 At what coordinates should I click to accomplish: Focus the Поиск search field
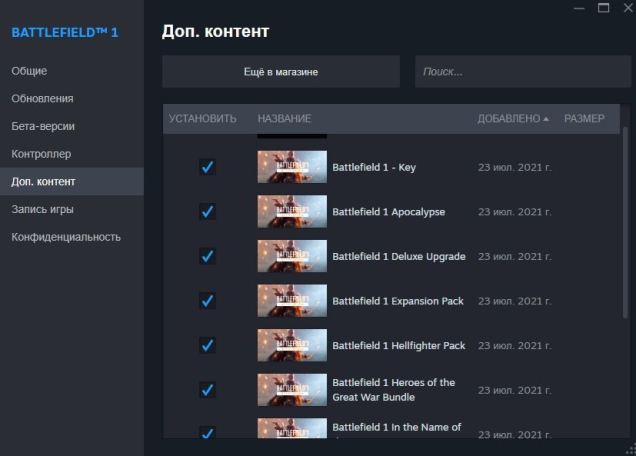(523, 72)
